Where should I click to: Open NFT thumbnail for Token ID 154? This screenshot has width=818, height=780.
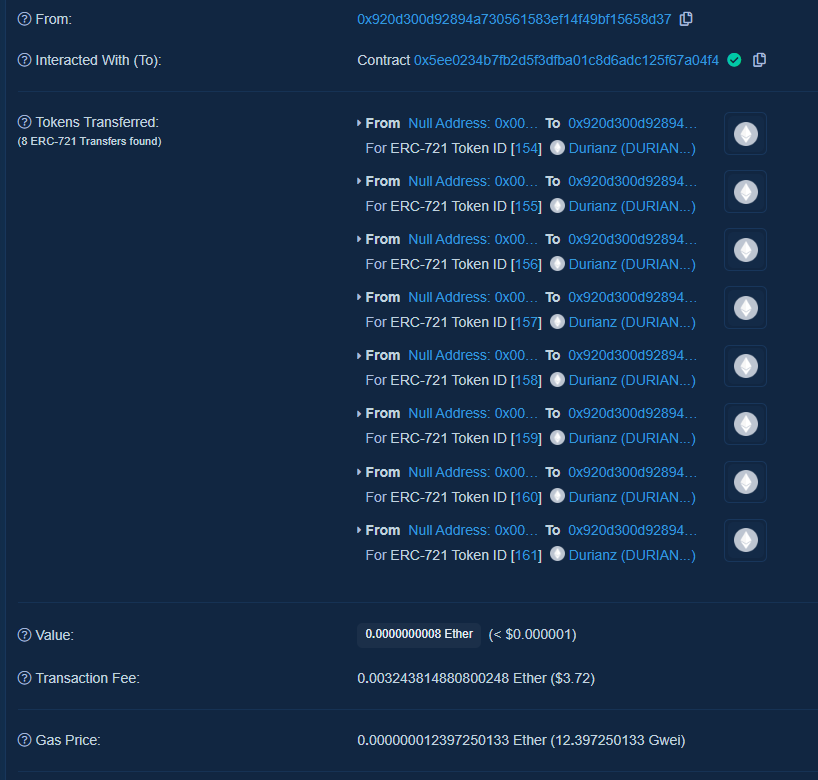pyautogui.click(x=745, y=134)
